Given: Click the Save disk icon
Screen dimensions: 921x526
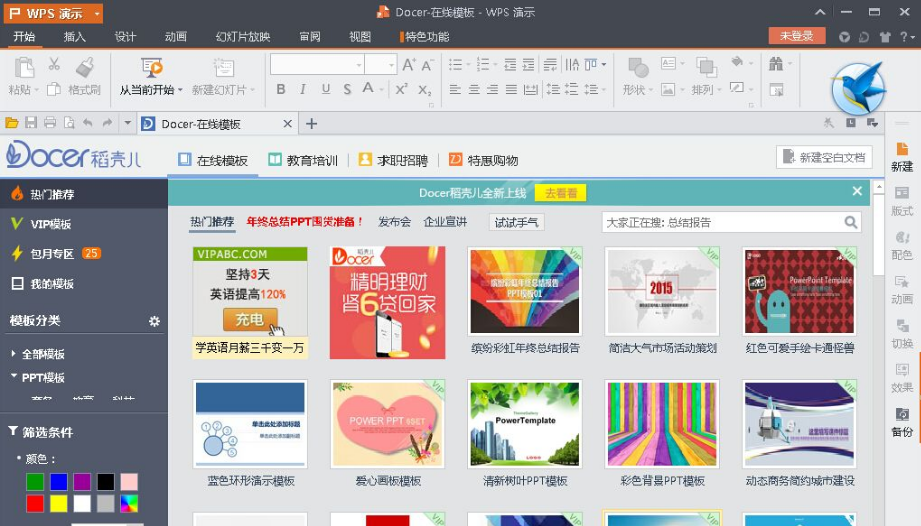Looking at the screenshot, I should [x=31, y=123].
